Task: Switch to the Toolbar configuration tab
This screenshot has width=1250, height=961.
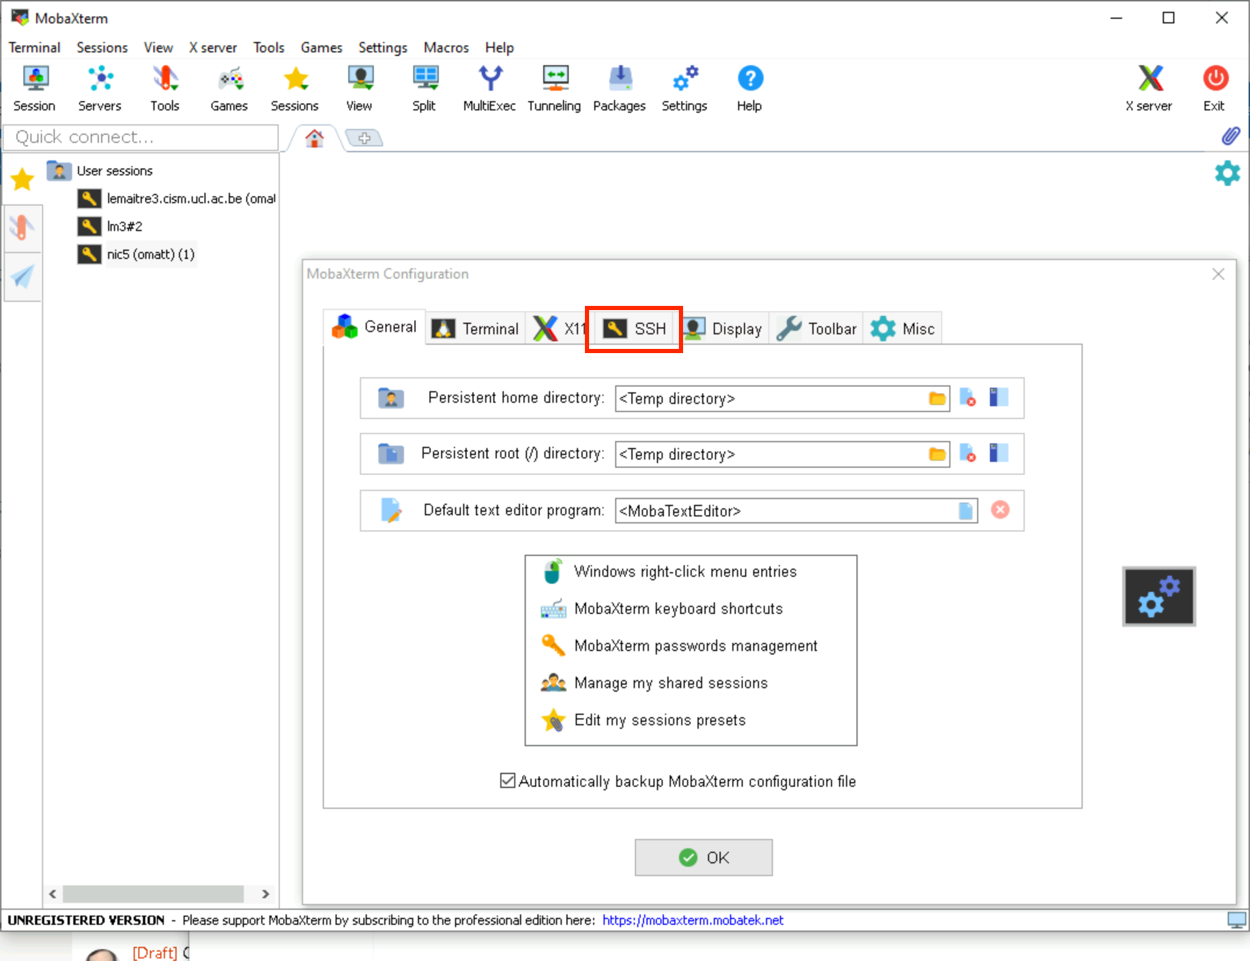Action: coord(816,328)
